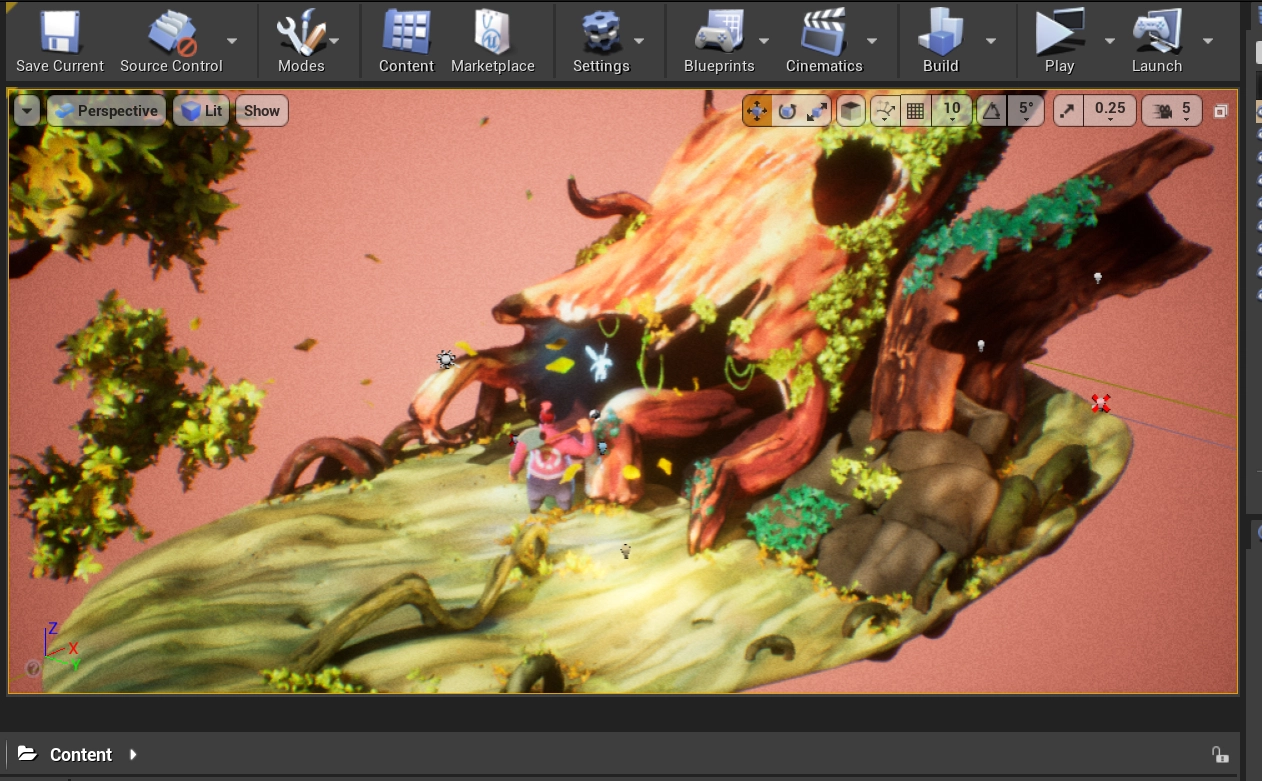Click the Show button in viewport

click(262, 111)
